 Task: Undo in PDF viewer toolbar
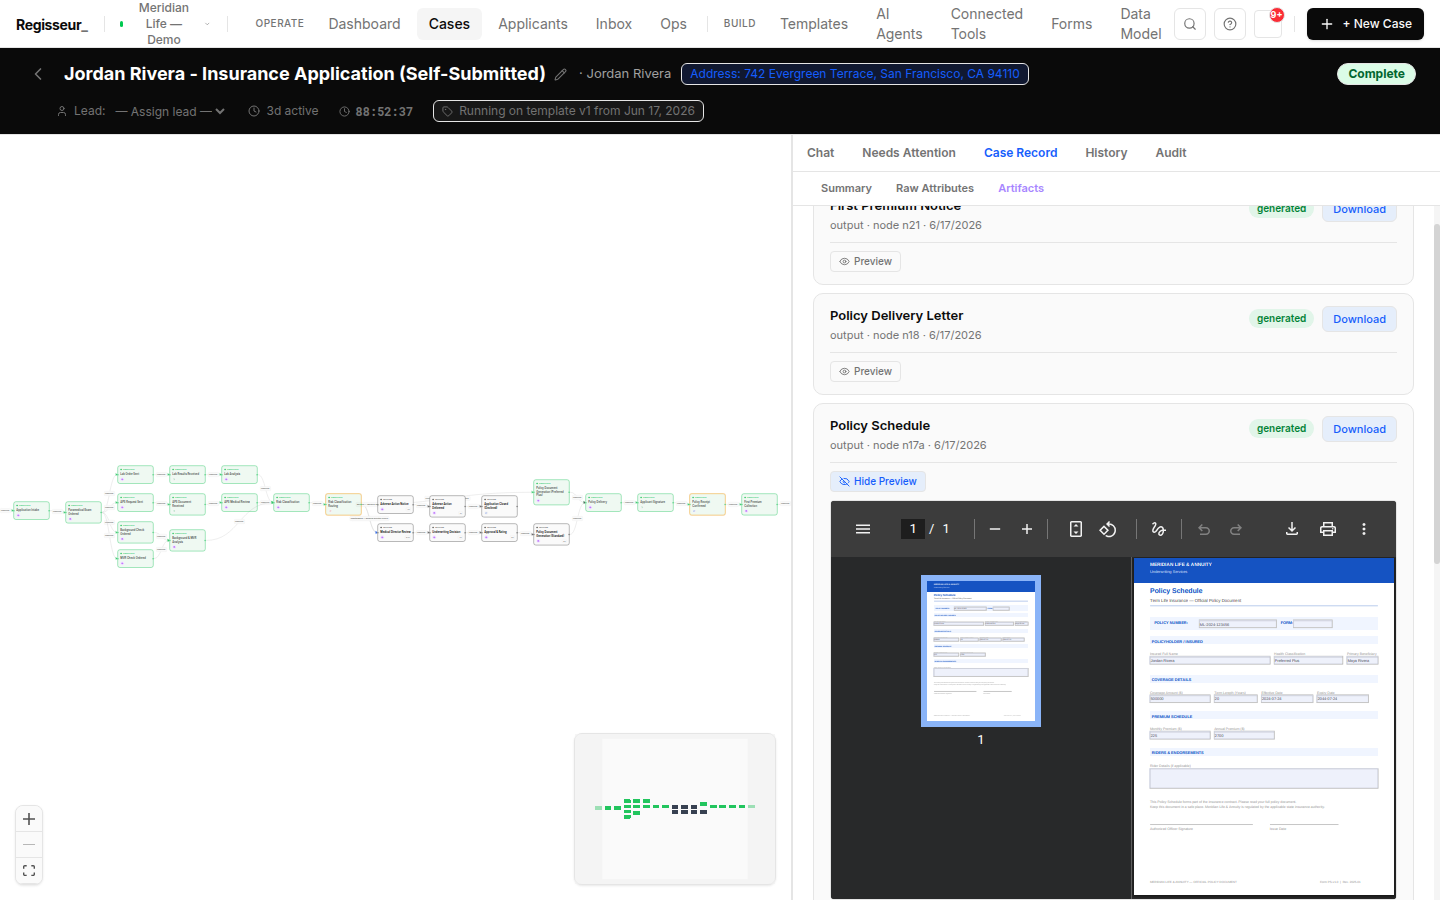click(1204, 529)
